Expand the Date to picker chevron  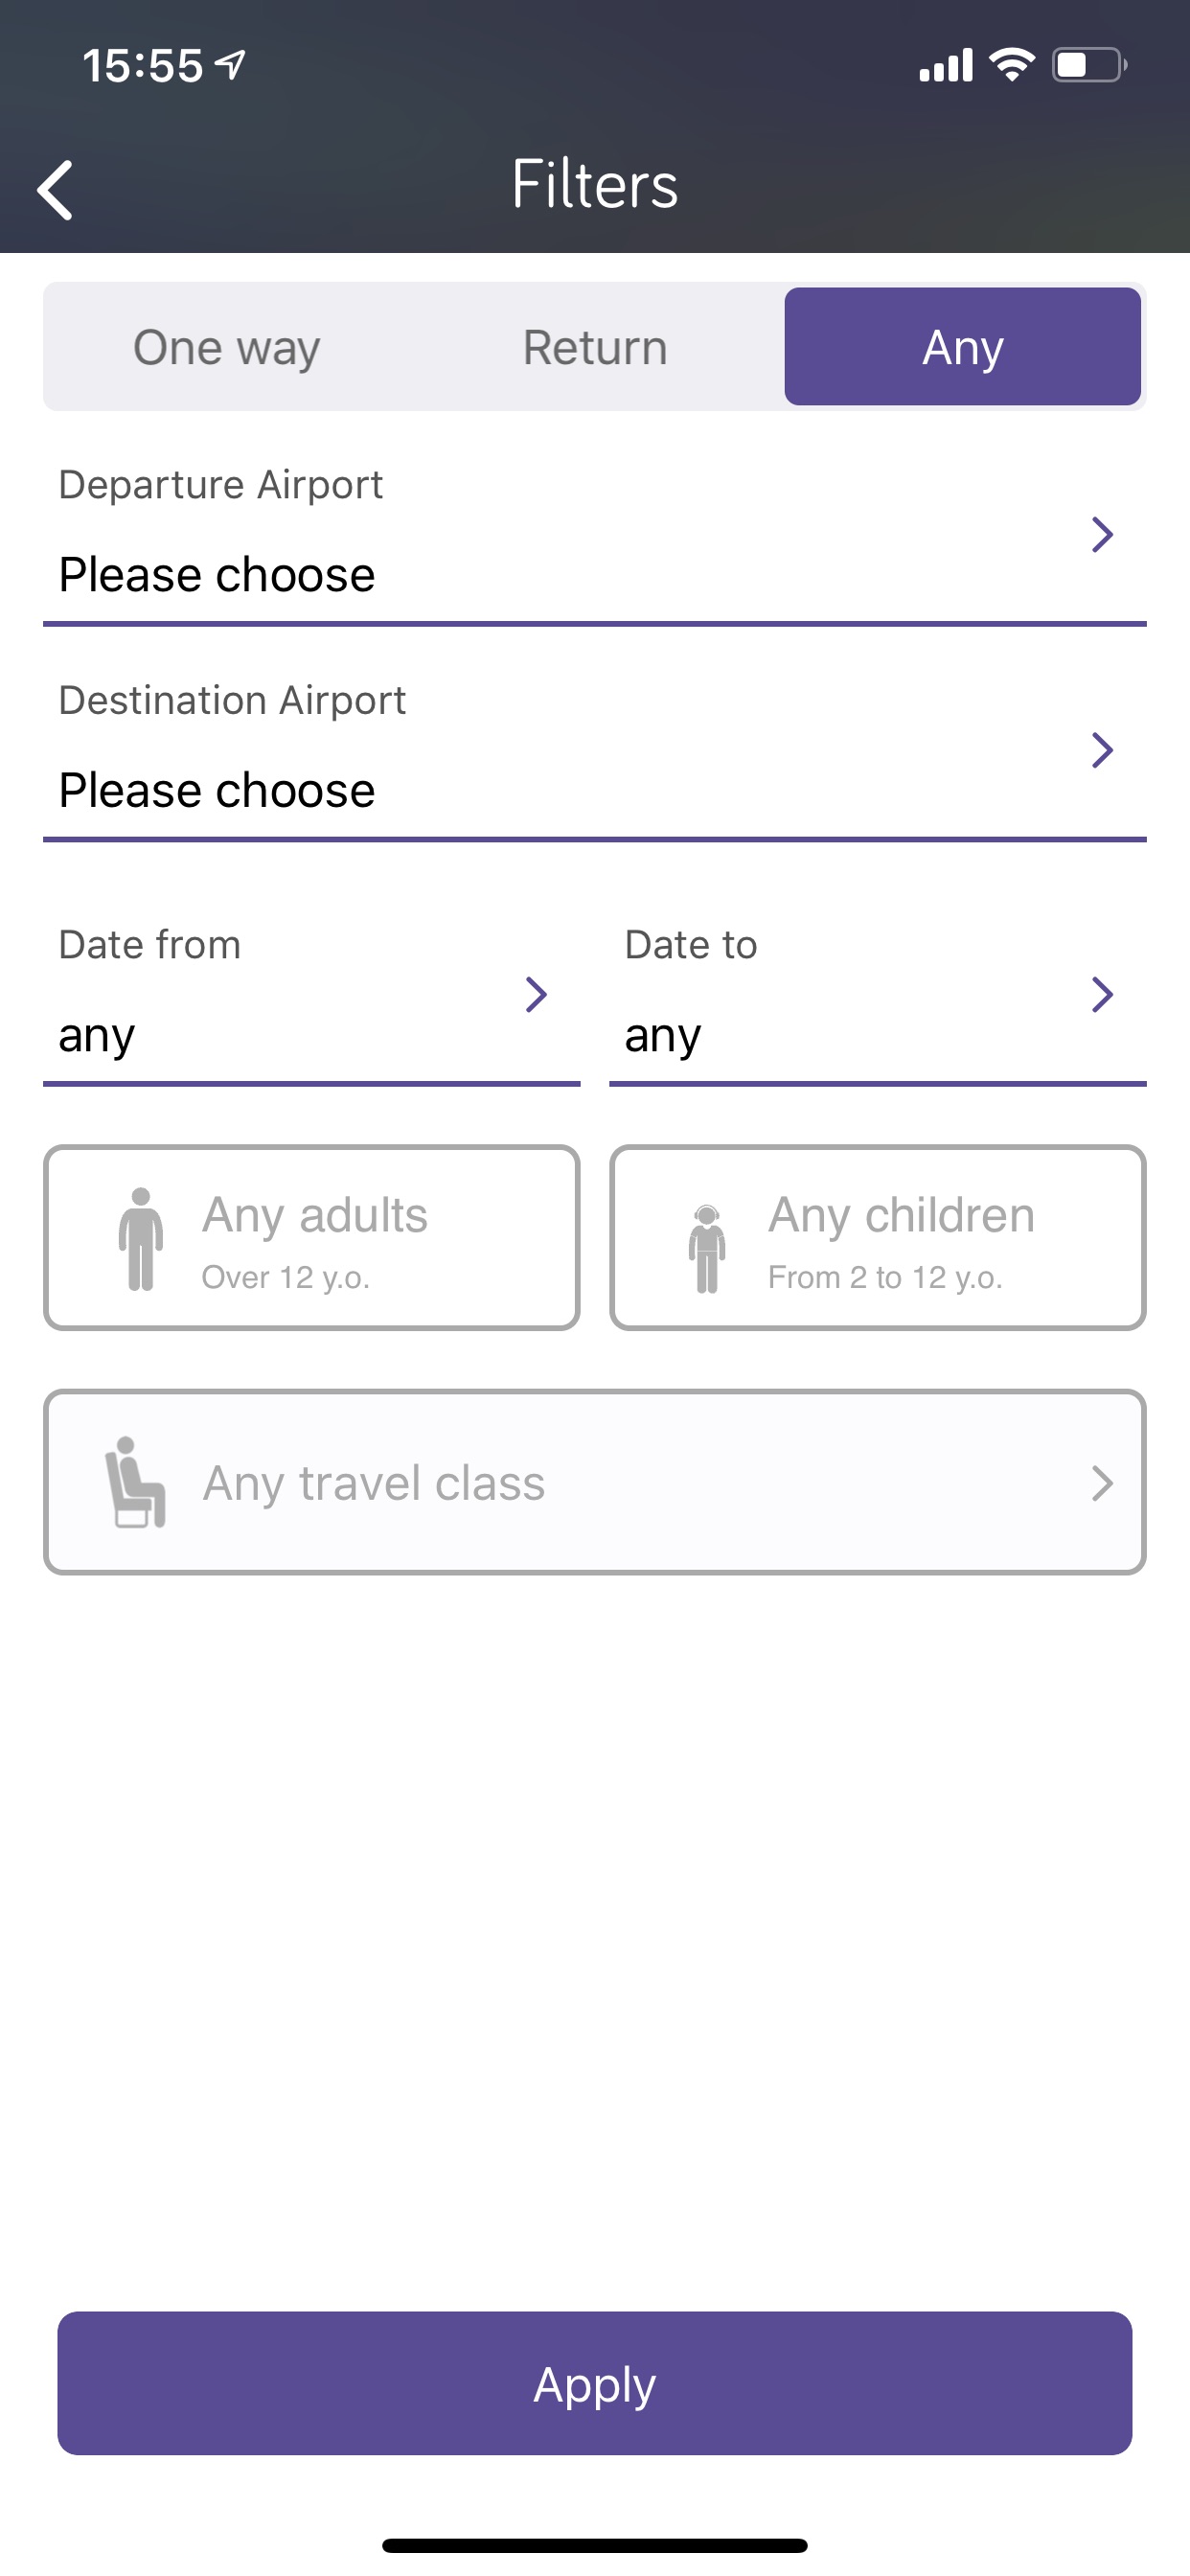point(1102,994)
